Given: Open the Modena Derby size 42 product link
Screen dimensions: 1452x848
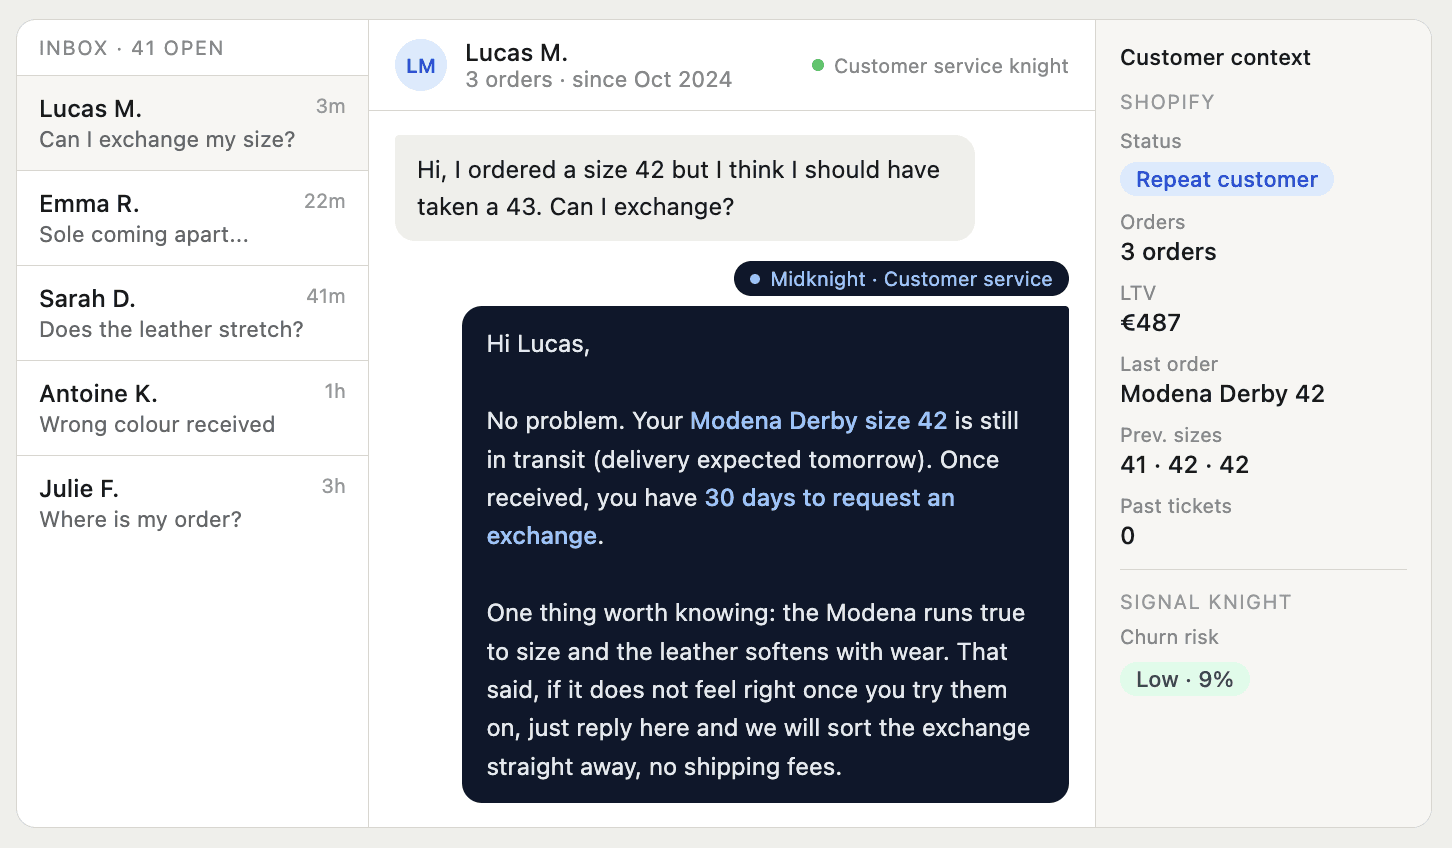Looking at the screenshot, I should tap(818, 421).
